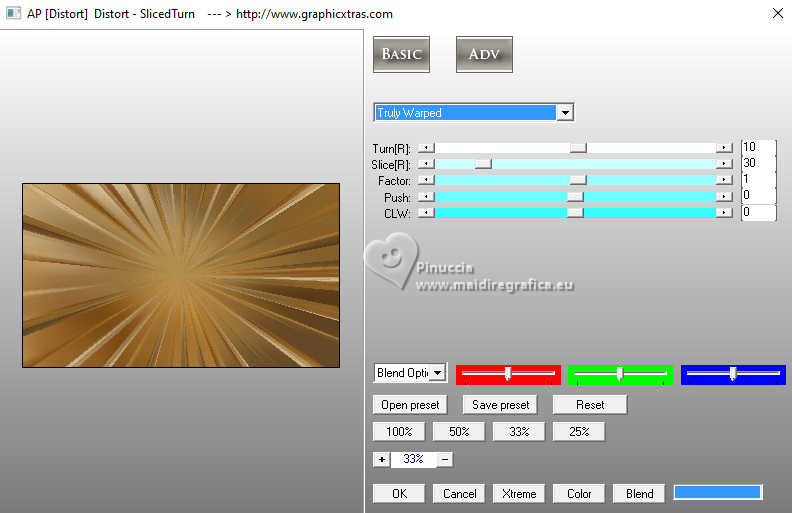Click the Factor value field showing 1
The image size is (792, 513).
tap(758, 179)
